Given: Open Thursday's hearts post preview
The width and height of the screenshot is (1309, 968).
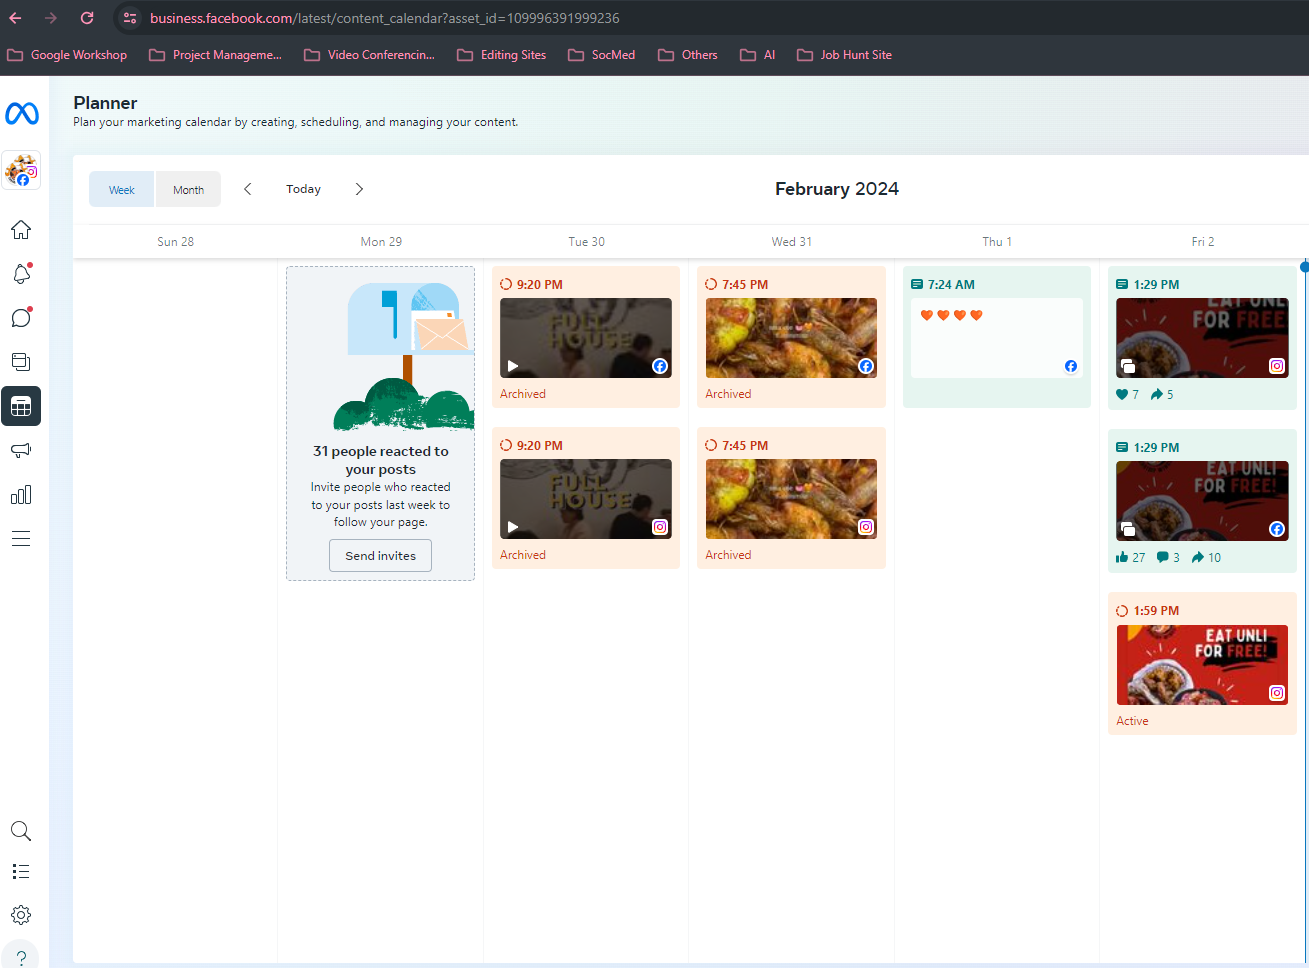Looking at the screenshot, I should click(997, 338).
